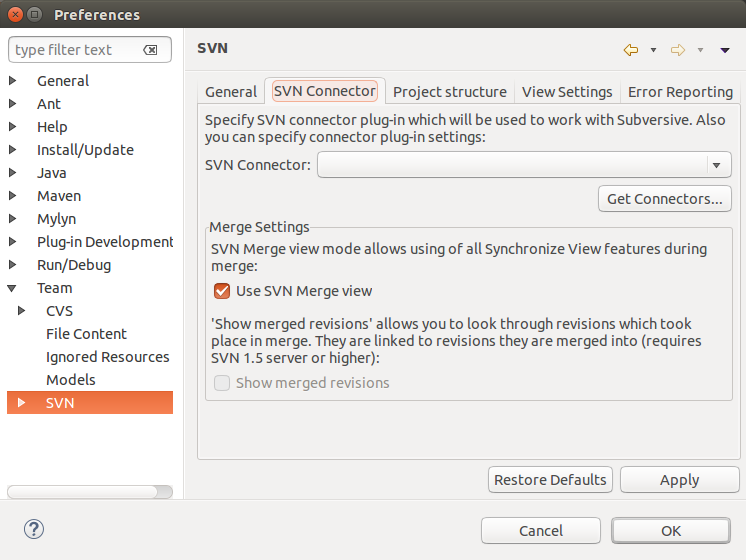Select the Help item label
The height and width of the screenshot is (560, 746).
click(x=52, y=127)
